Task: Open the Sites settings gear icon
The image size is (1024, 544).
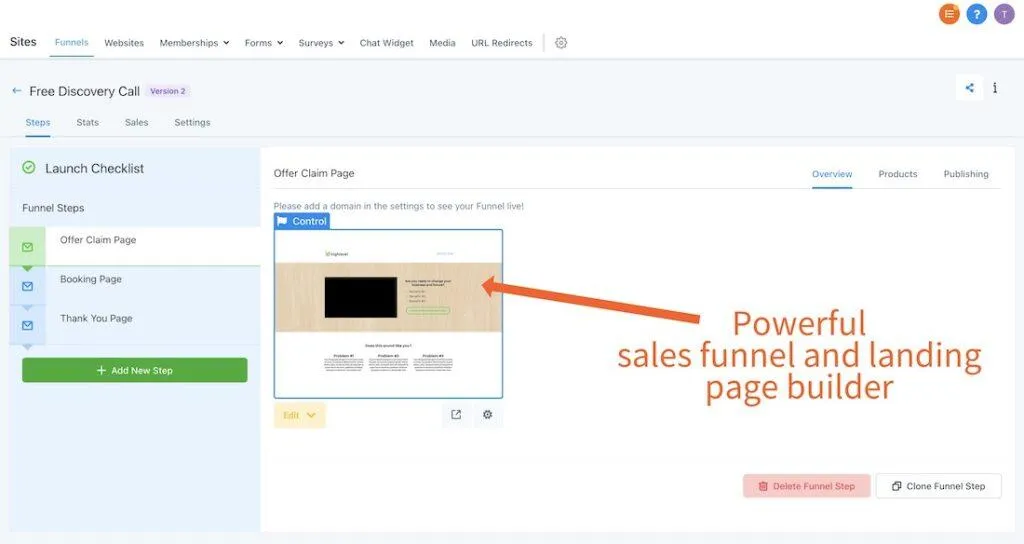Action: [x=561, y=42]
